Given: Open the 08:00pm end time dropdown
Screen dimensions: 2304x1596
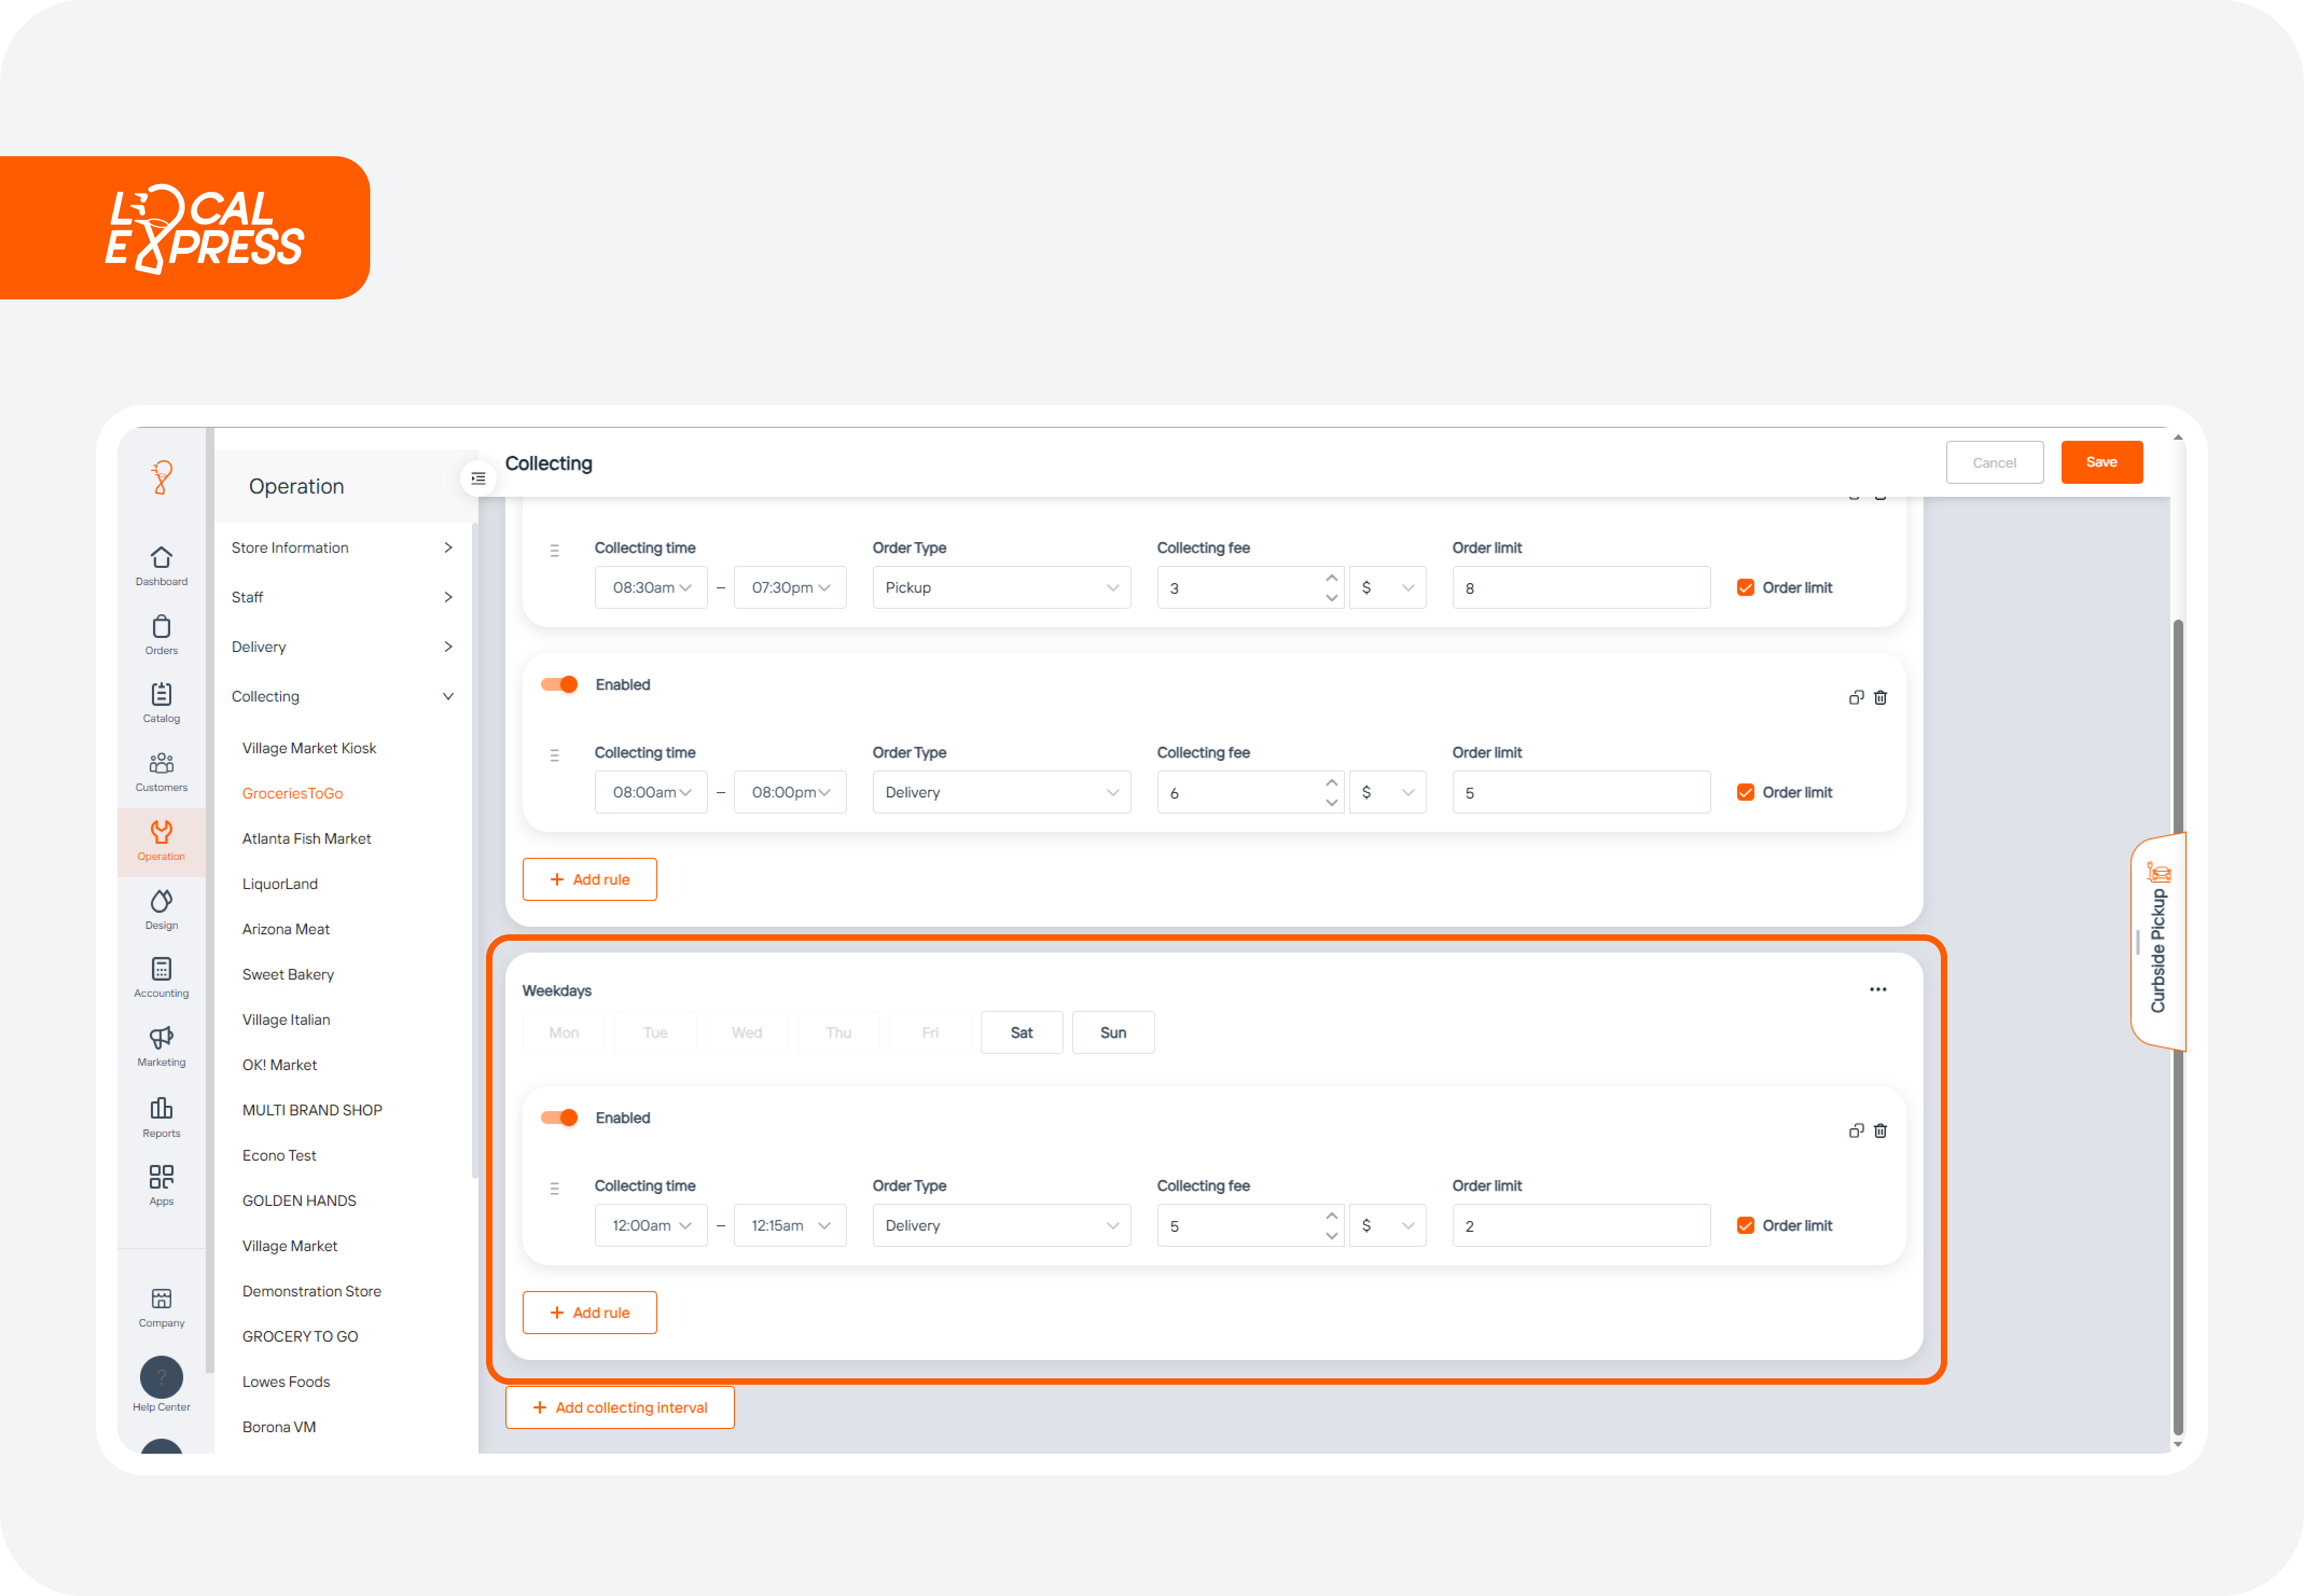Looking at the screenshot, I should 790,792.
